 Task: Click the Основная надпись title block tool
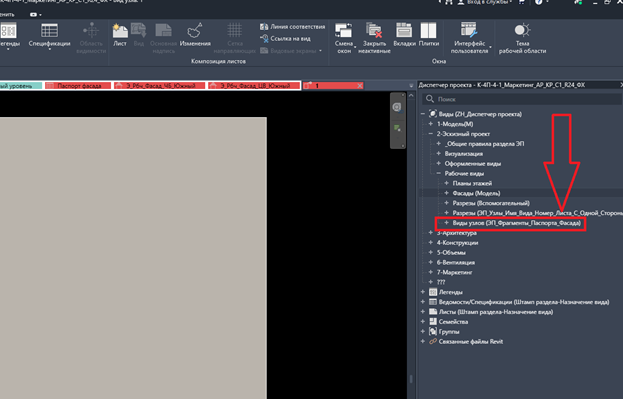point(163,38)
